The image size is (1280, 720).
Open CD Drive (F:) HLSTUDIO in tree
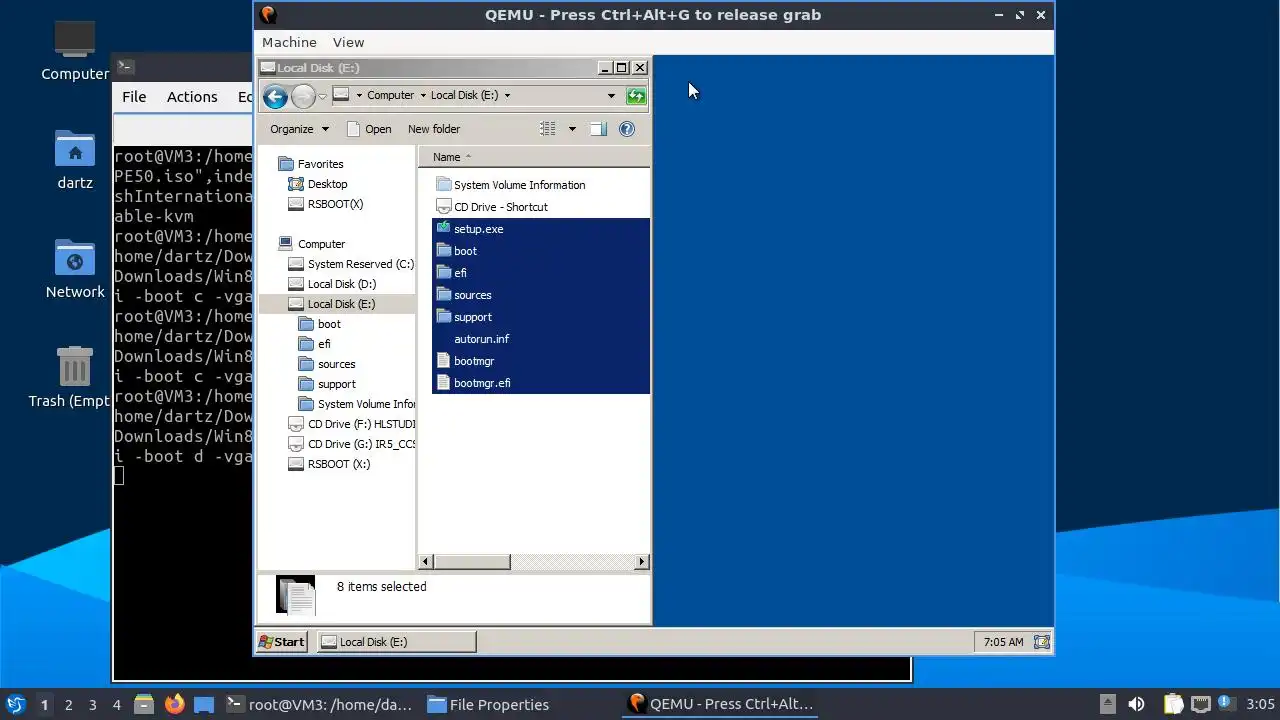click(361, 424)
